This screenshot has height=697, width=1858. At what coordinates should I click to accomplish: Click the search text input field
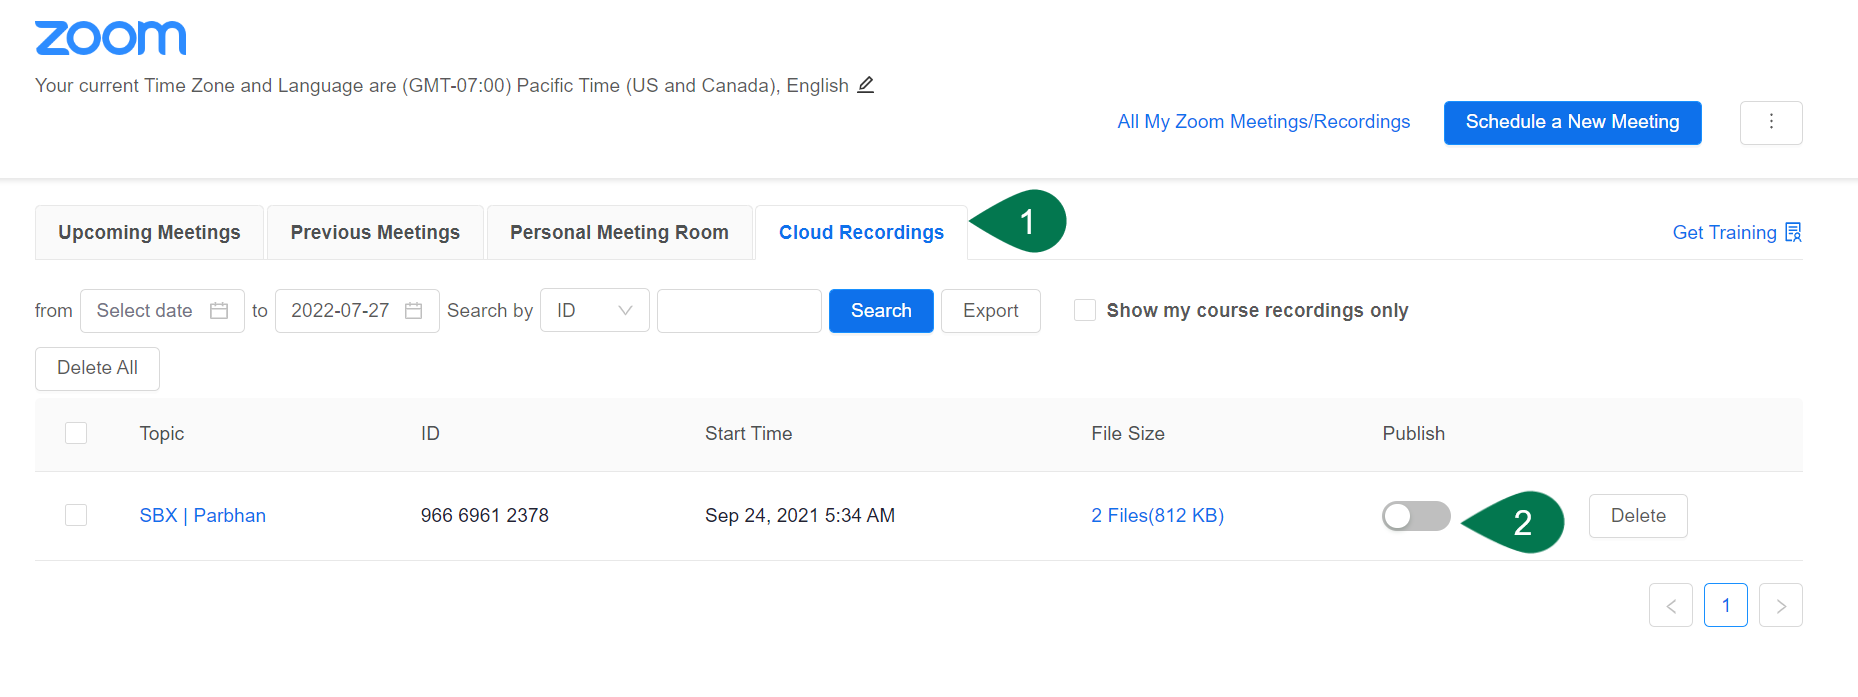click(739, 311)
